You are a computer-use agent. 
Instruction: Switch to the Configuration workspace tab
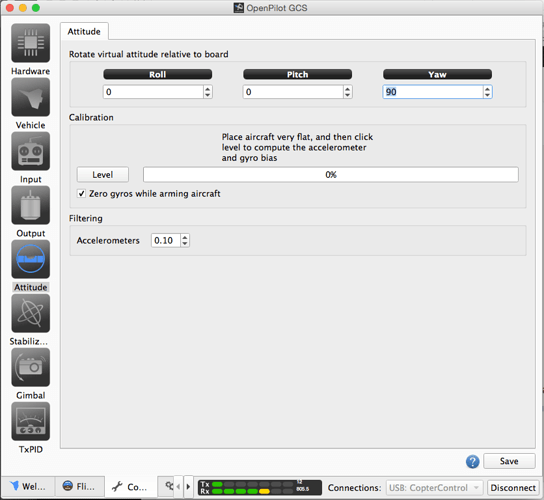[131, 487]
